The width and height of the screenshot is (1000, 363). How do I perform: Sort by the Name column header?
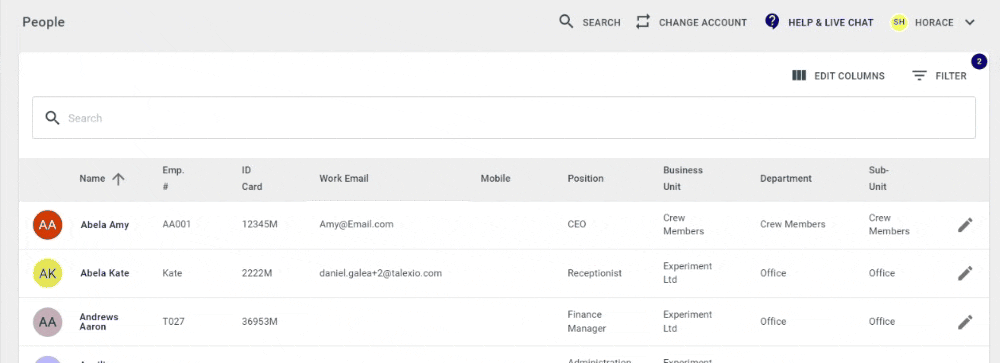point(92,179)
